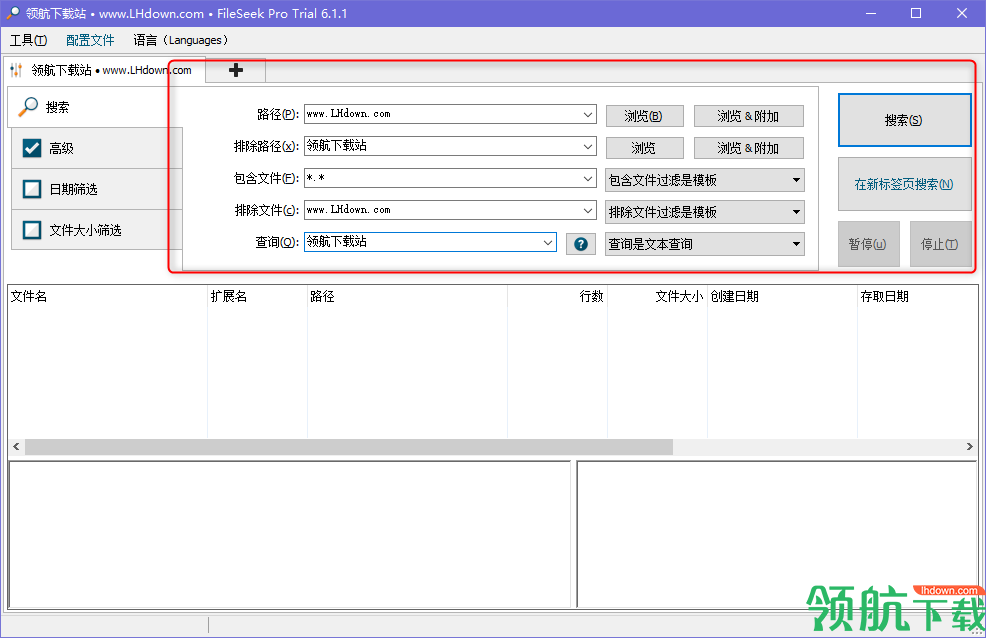Open the 排除文件过滤是模板 dropdown

tap(704, 212)
